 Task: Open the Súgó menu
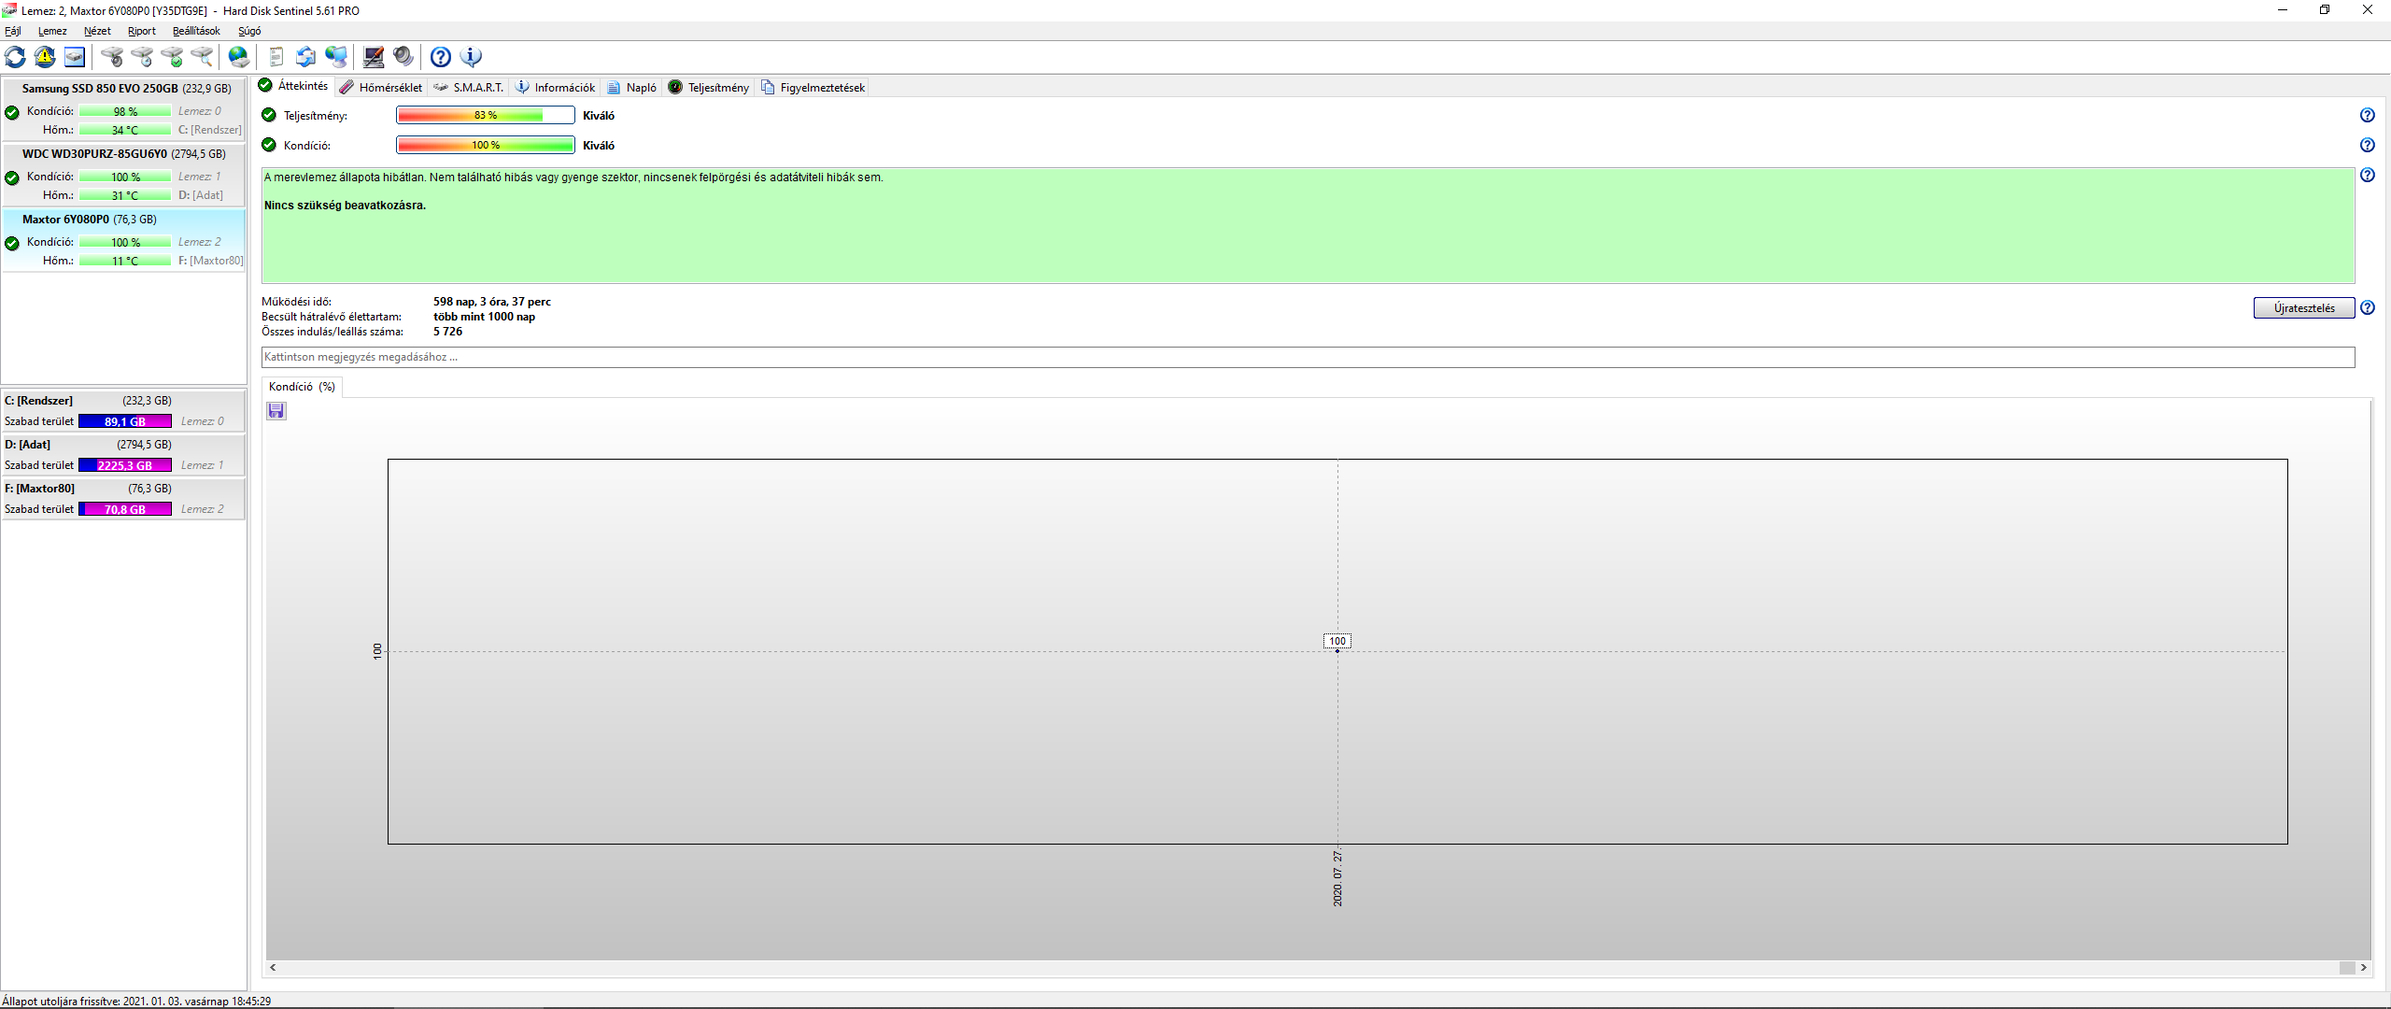pyautogui.click(x=249, y=31)
